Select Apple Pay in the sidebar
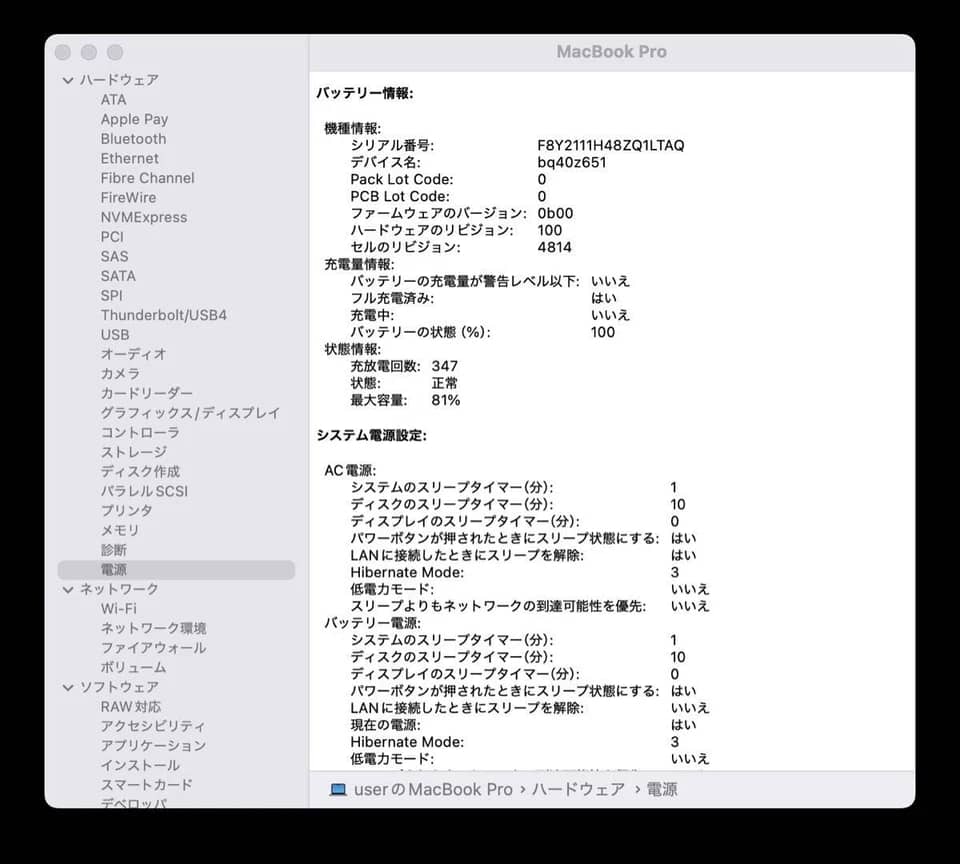Viewport: 960px width, 864px height. click(x=134, y=119)
